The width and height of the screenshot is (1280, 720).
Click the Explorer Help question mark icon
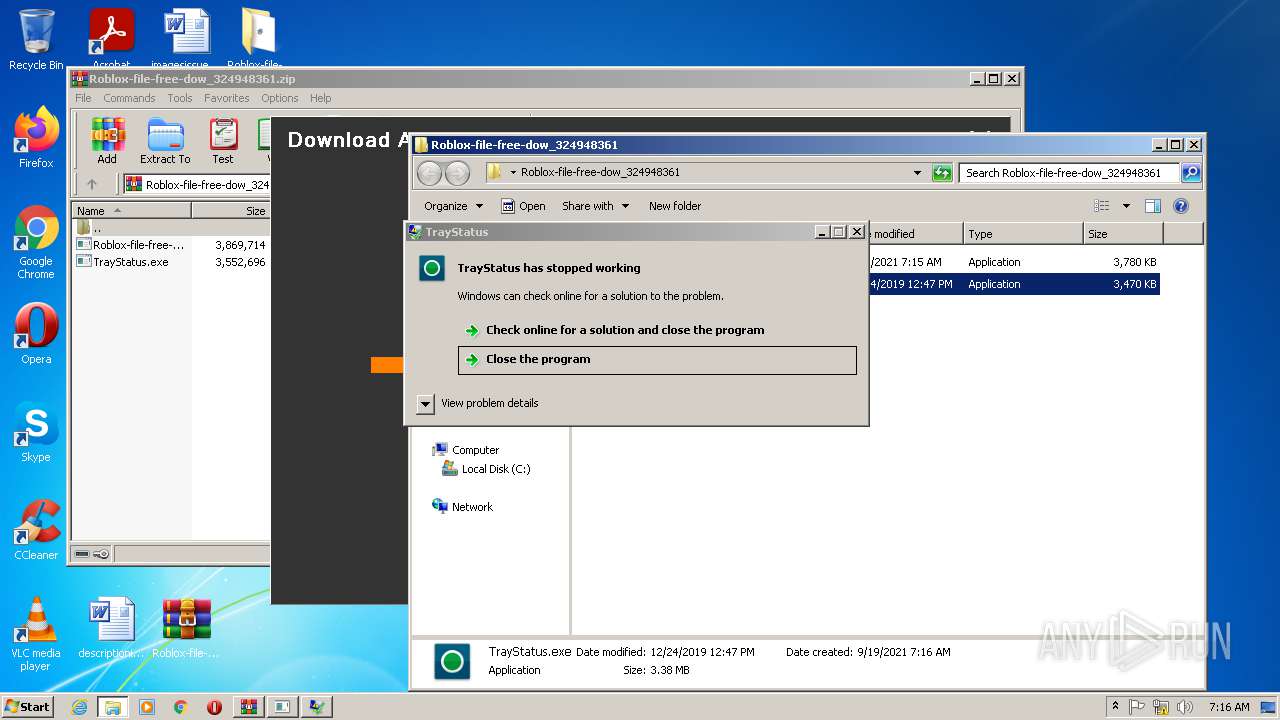[1181, 206]
